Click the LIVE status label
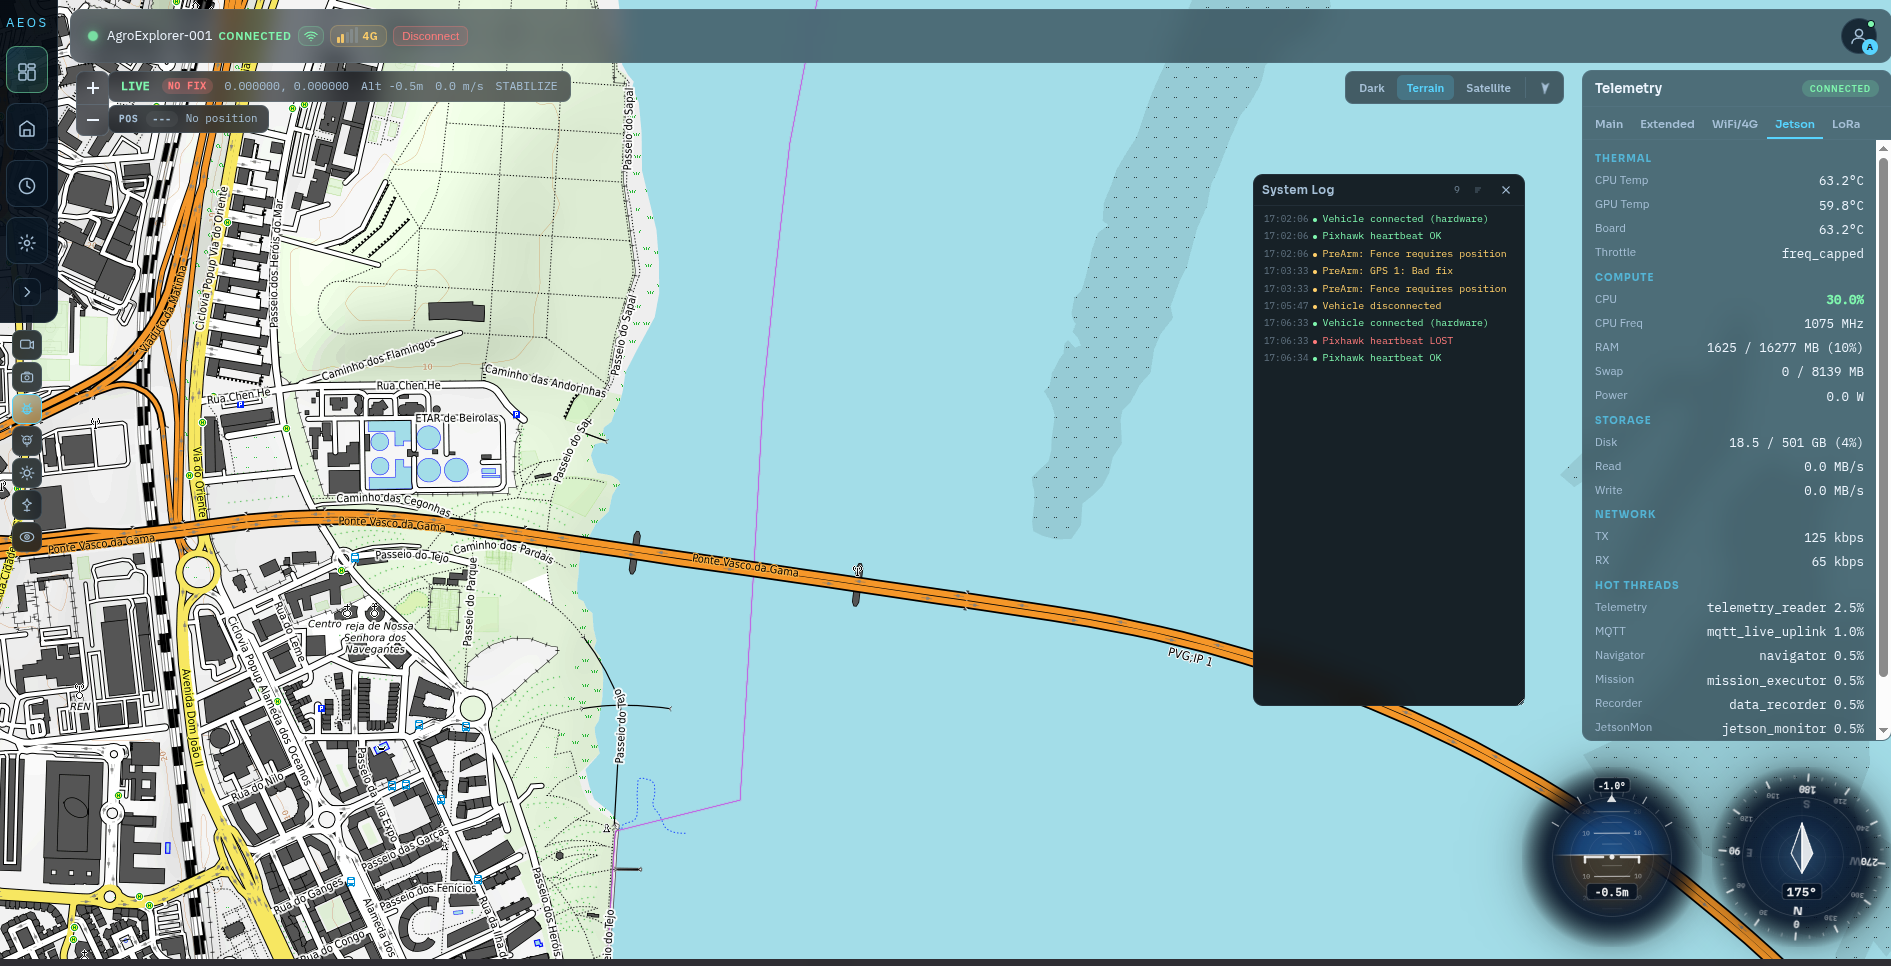 (135, 86)
